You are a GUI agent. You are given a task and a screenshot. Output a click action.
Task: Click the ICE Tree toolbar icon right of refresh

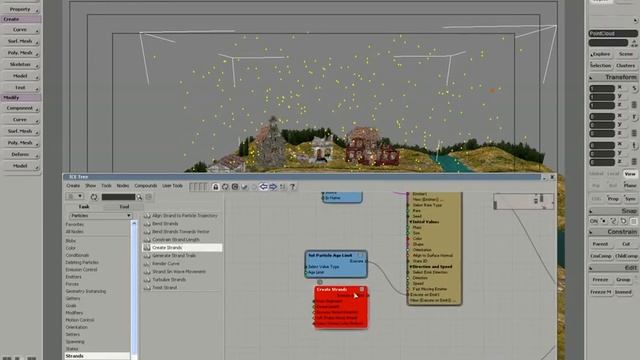235,187
